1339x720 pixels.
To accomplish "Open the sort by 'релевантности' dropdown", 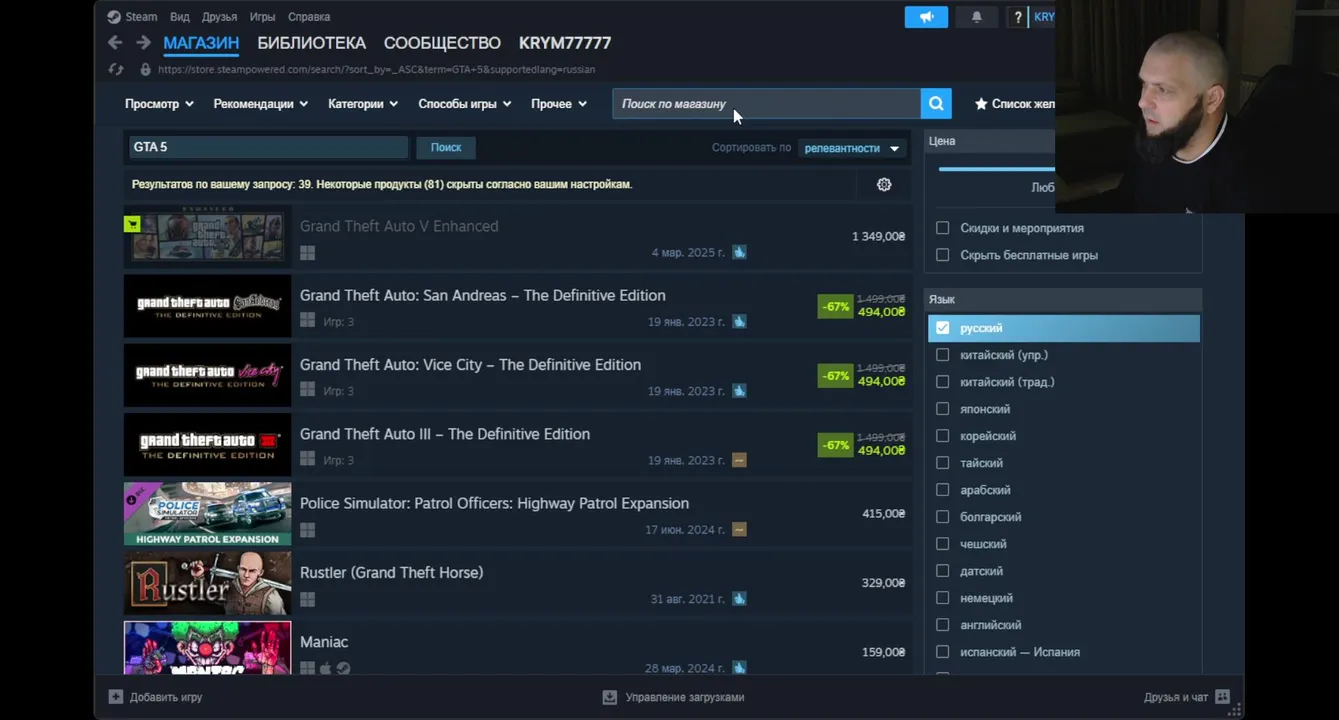I will [852, 148].
